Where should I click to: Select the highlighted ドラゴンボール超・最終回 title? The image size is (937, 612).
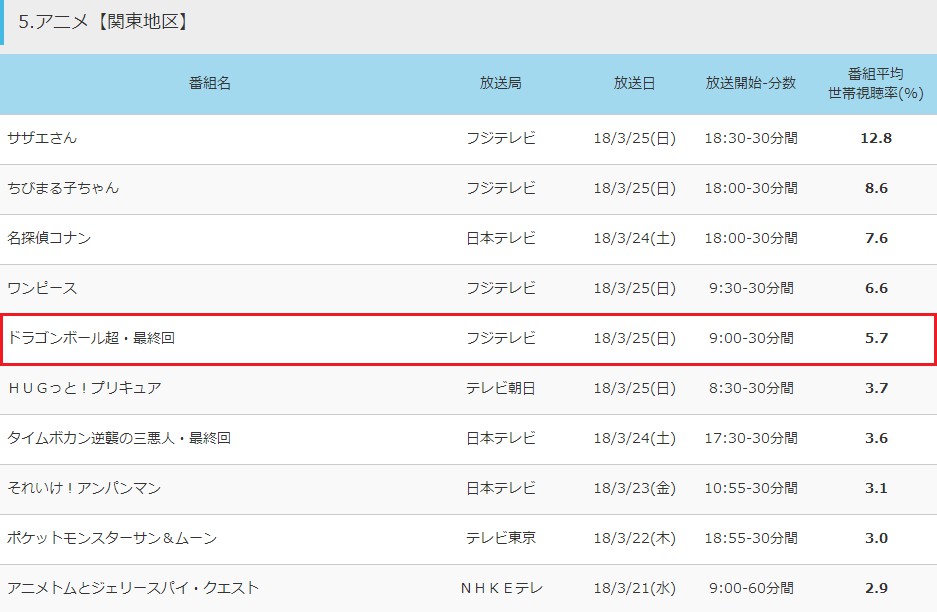(91, 338)
